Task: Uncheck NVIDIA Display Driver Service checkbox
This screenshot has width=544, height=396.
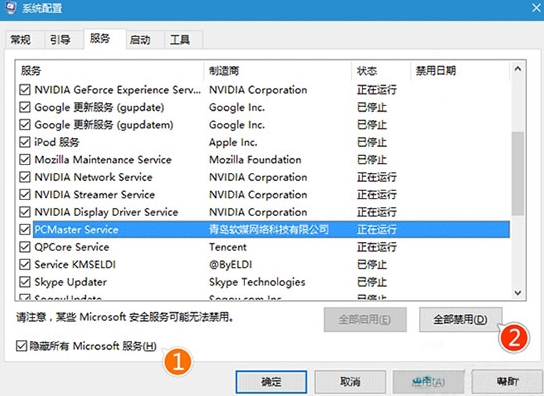Action: click(25, 212)
